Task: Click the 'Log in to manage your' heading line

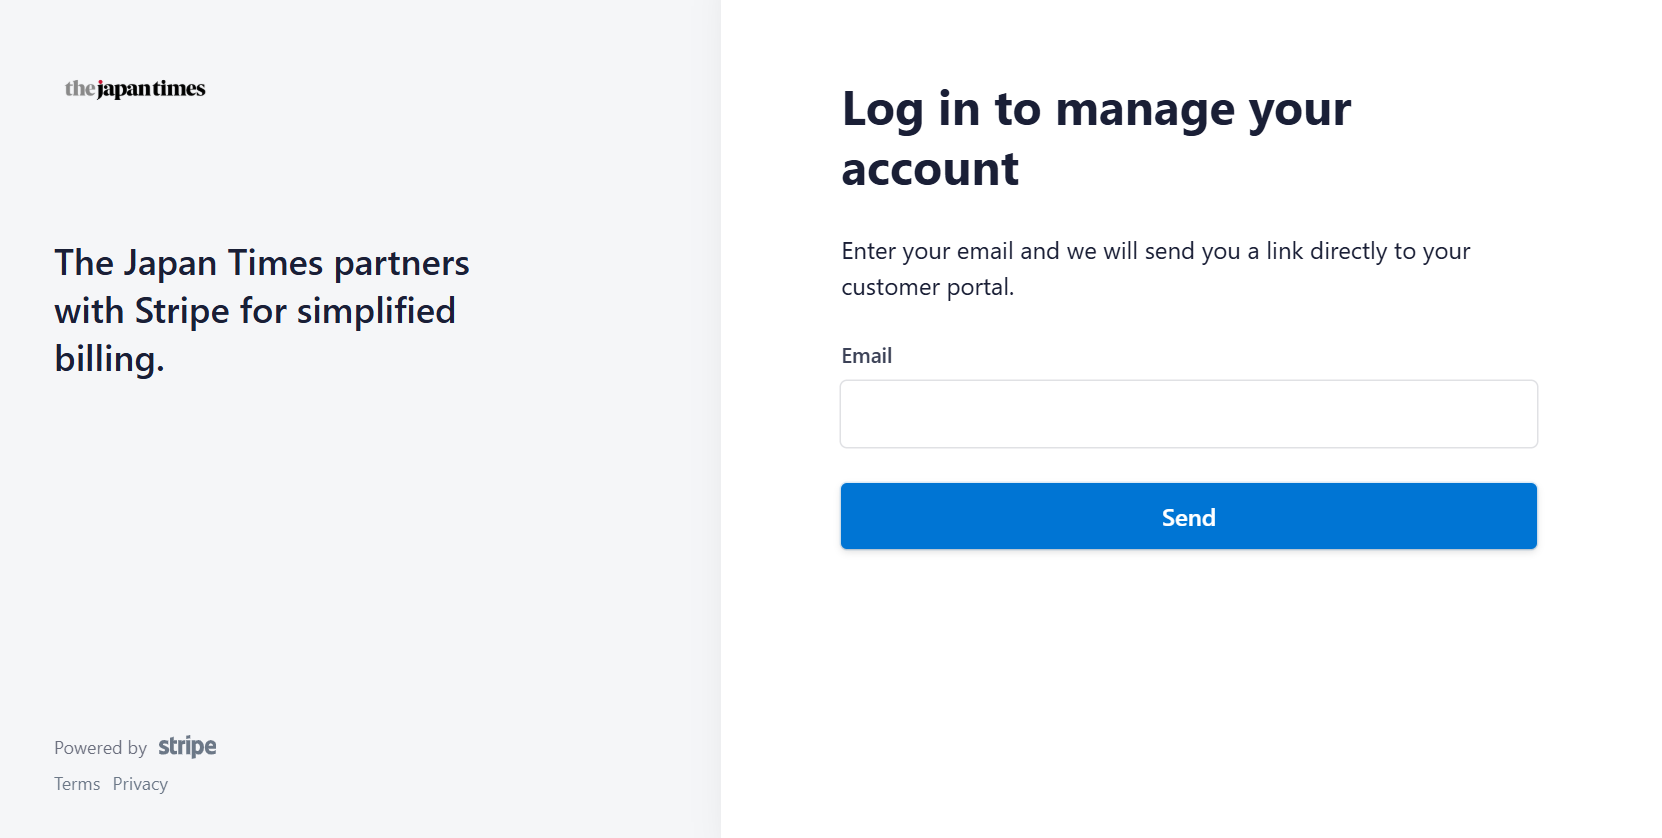Action: pos(1096,109)
